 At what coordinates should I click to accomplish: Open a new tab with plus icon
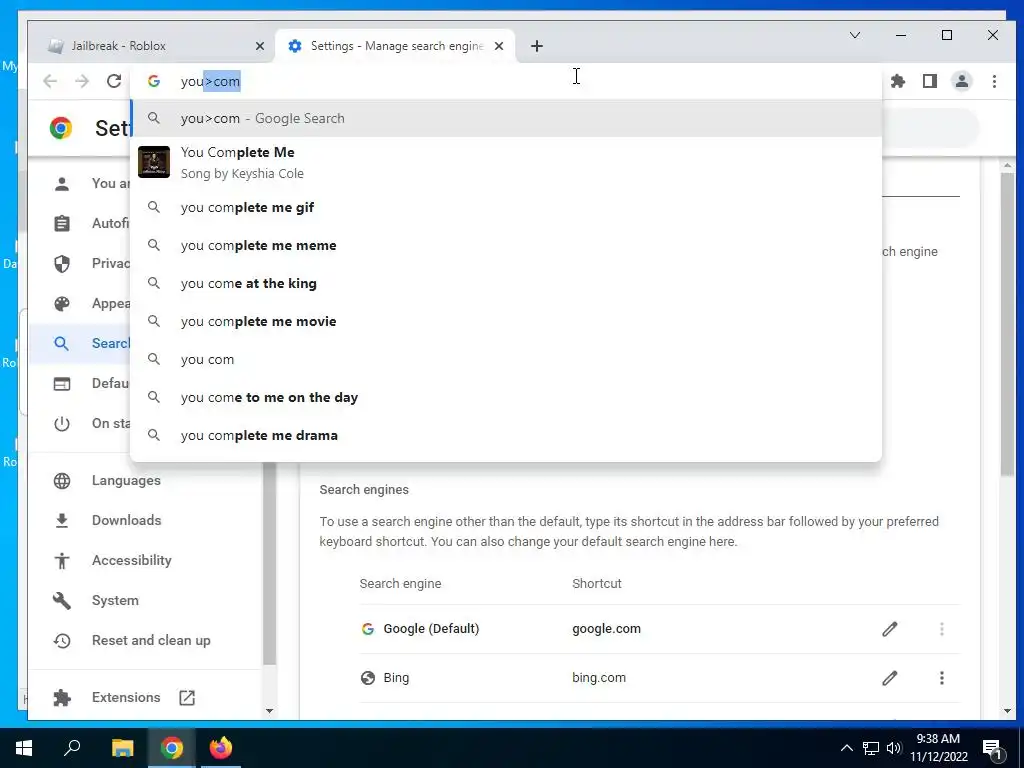point(536,46)
